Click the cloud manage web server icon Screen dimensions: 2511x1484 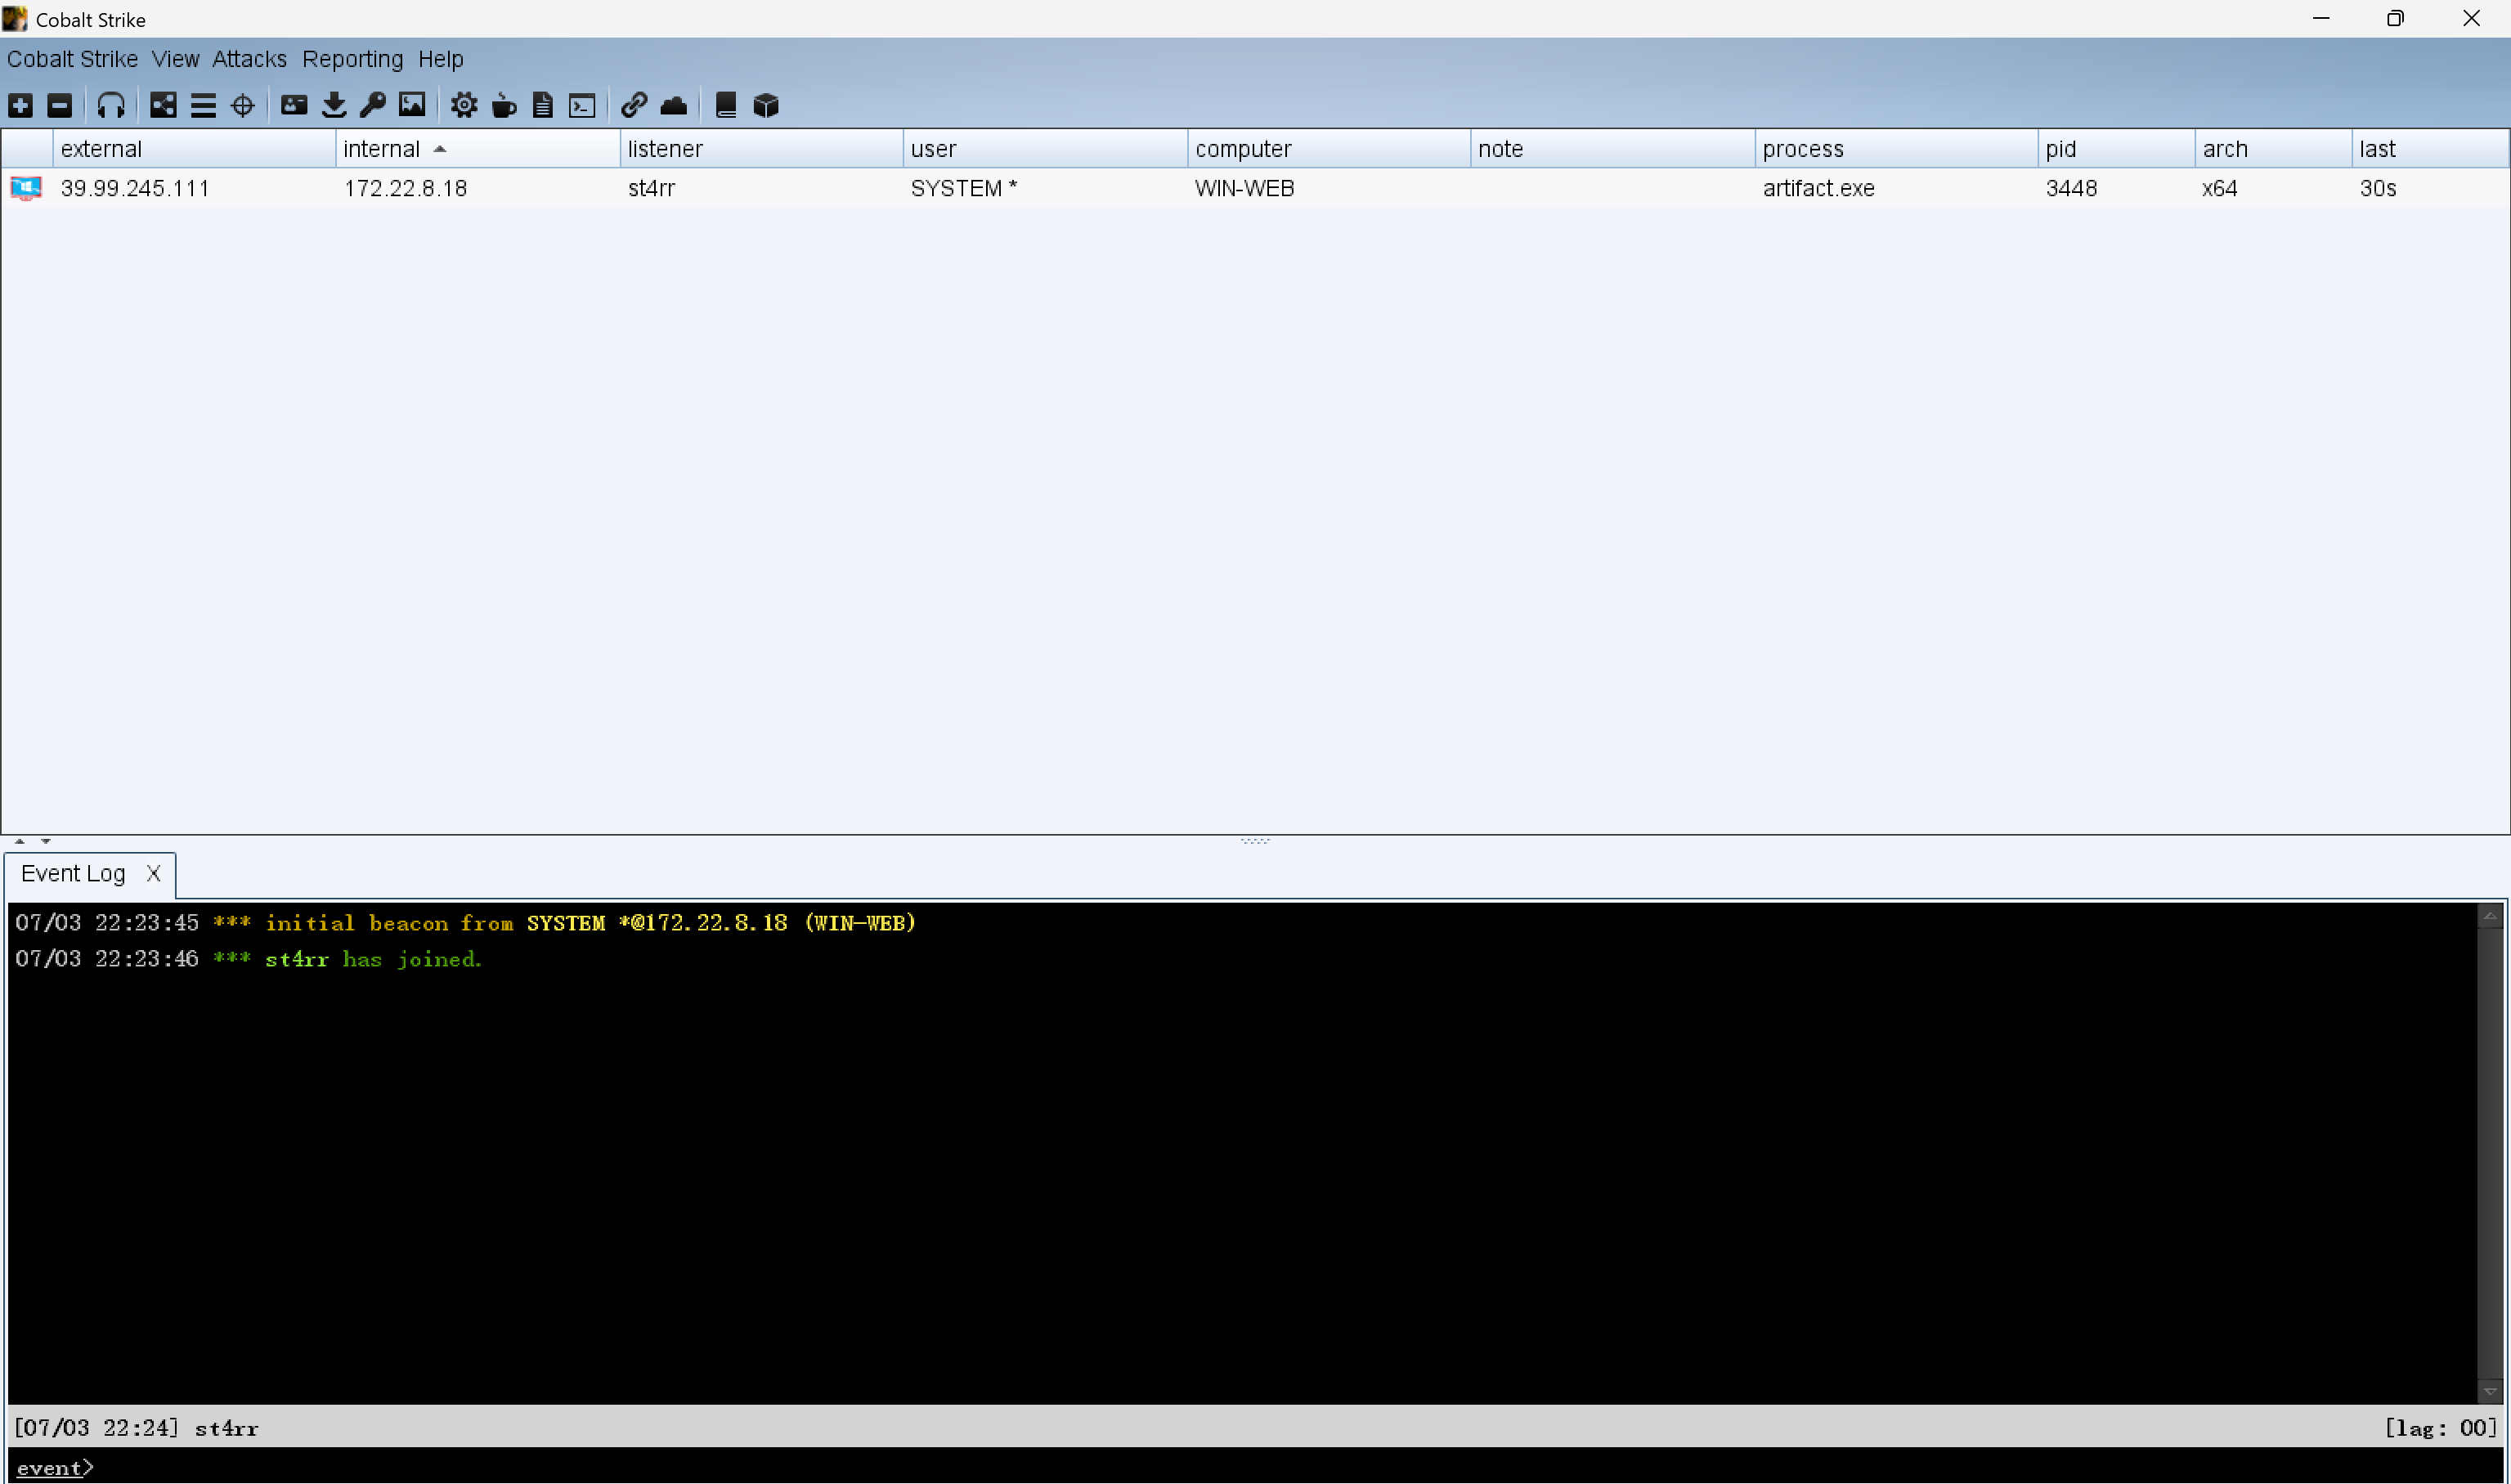click(674, 105)
